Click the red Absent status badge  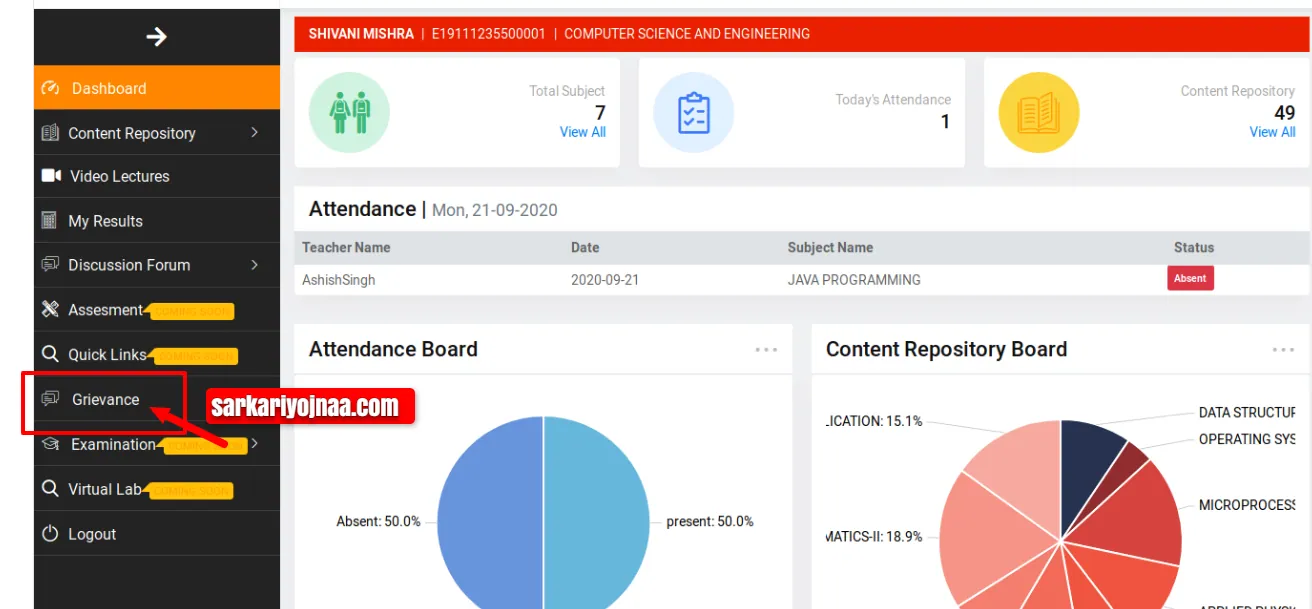point(1190,279)
